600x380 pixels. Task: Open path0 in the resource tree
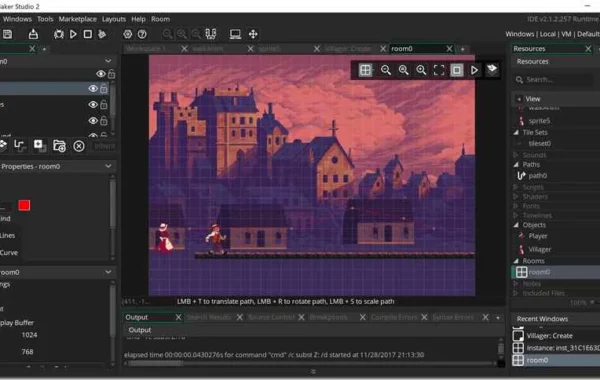537,176
